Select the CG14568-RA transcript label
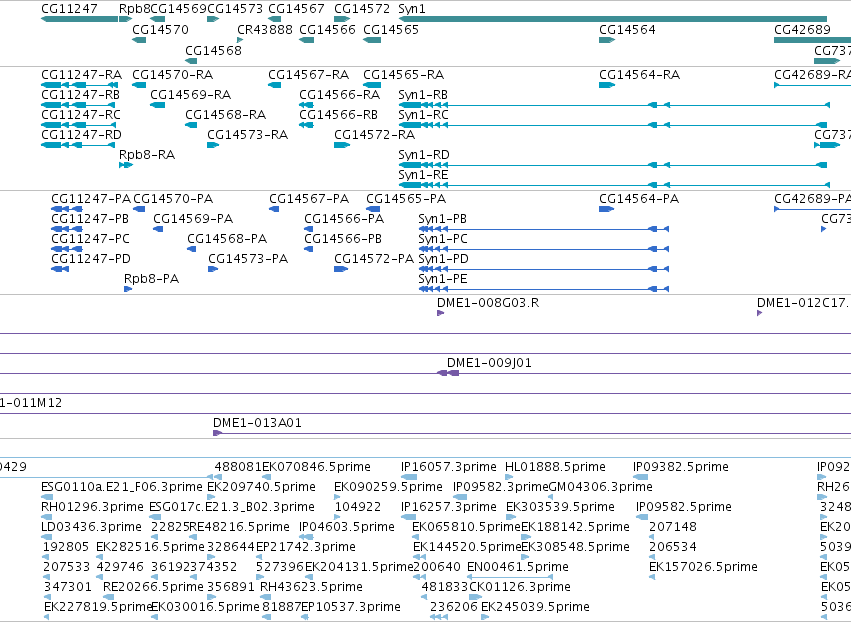The height and width of the screenshot is (622, 851). (226, 115)
